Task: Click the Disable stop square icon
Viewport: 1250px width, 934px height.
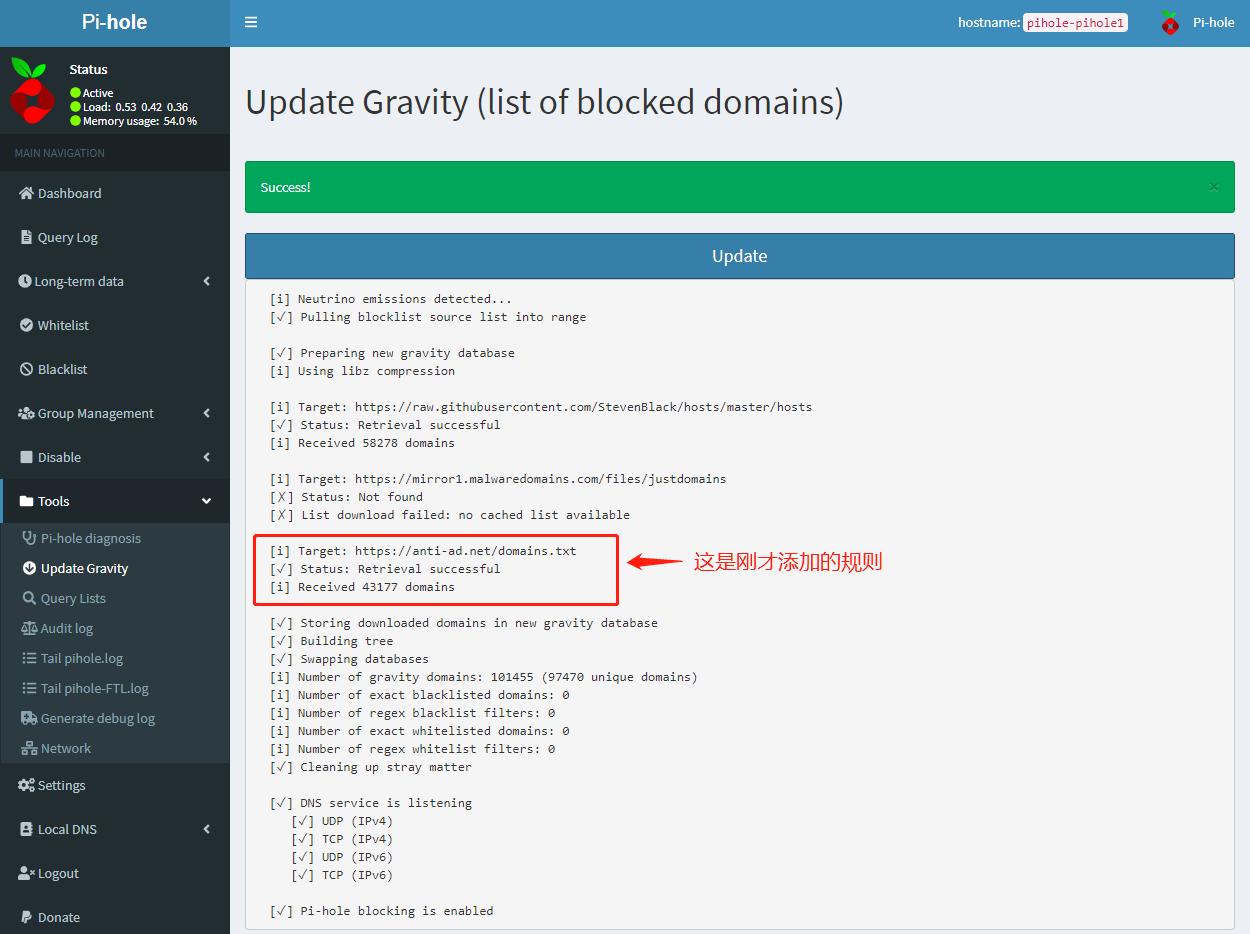Action: tap(27, 457)
